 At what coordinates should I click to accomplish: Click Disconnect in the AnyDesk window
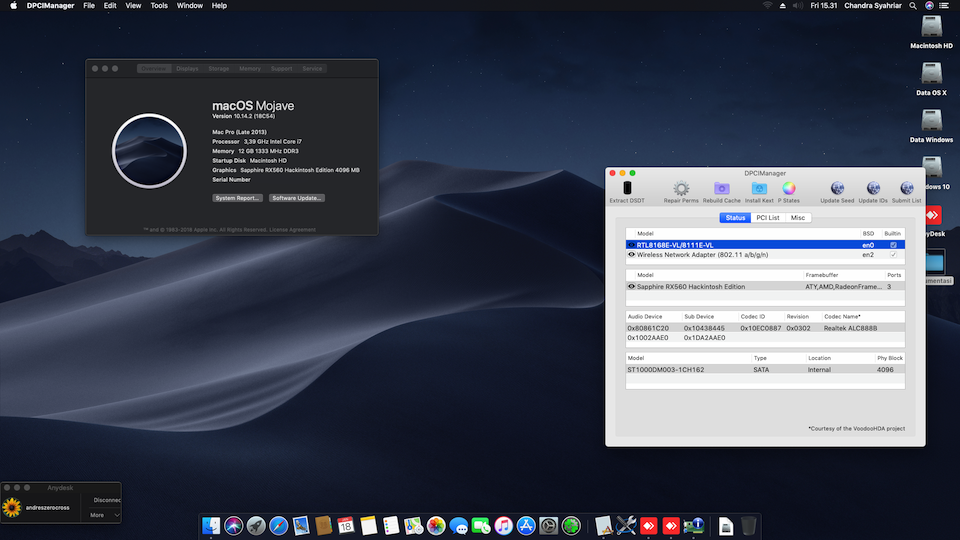pyautogui.click(x=107, y=500)
